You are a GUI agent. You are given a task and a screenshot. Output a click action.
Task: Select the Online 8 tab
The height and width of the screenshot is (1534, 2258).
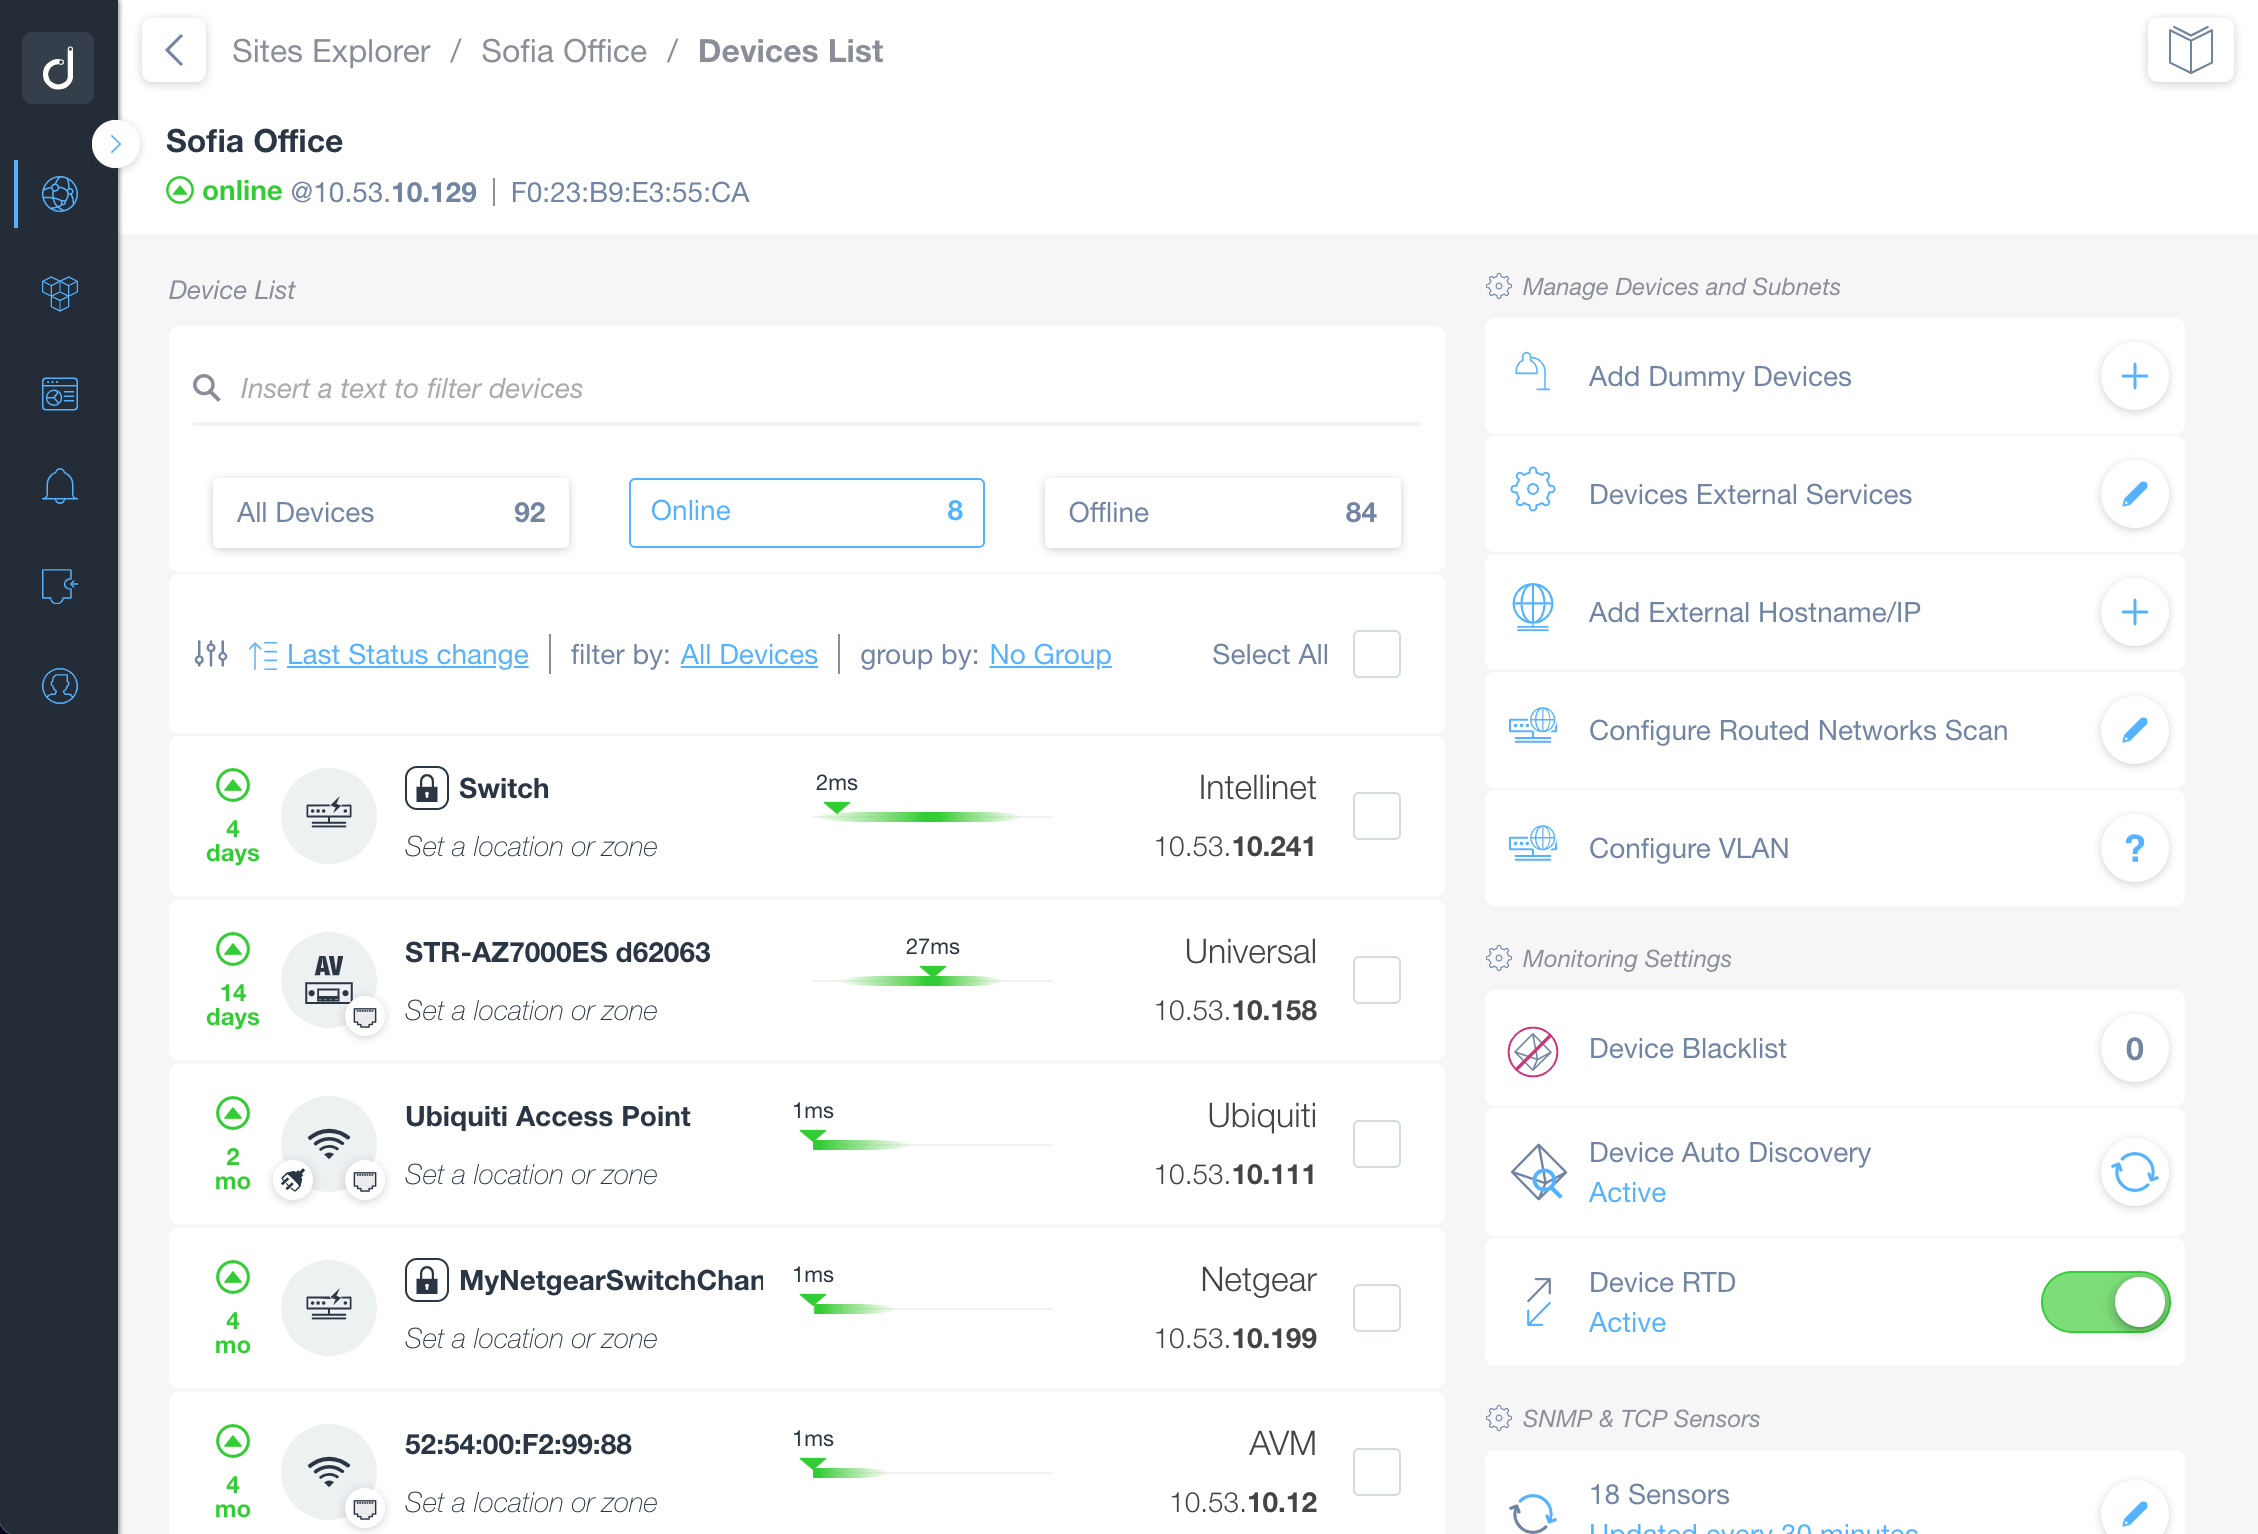tap(806, 512)
